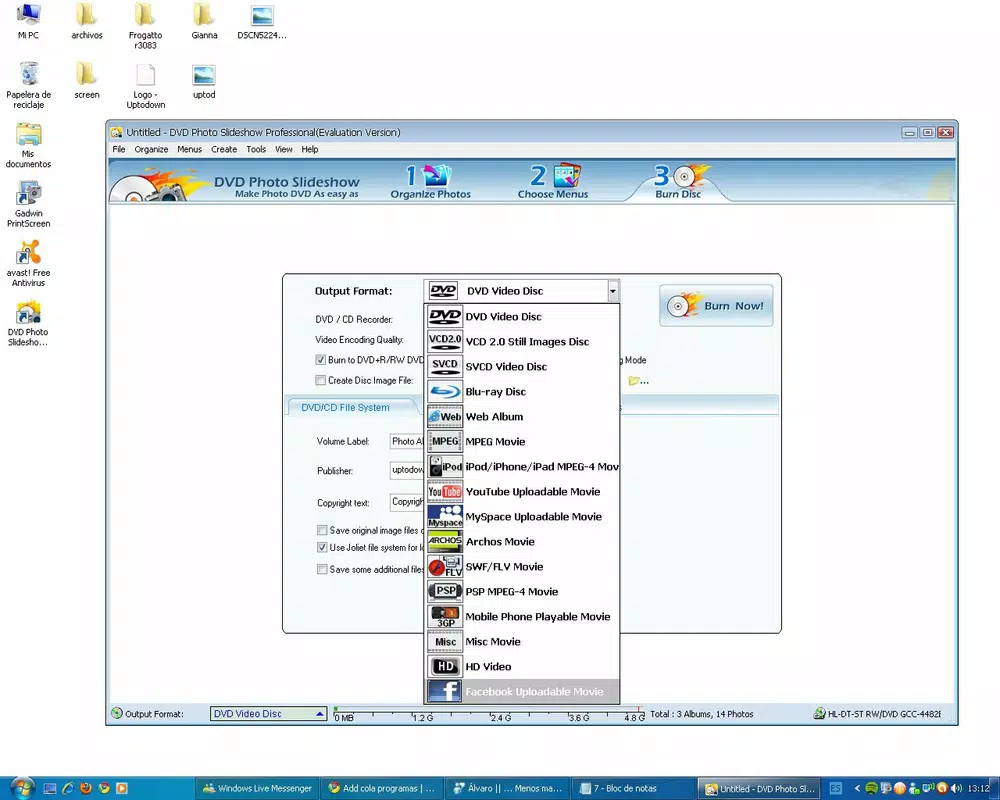This screenshot has width=1000, height=800.
Task: Toggle Burn to DVD+R/RW checkbox
Action: tap(320, 360)
